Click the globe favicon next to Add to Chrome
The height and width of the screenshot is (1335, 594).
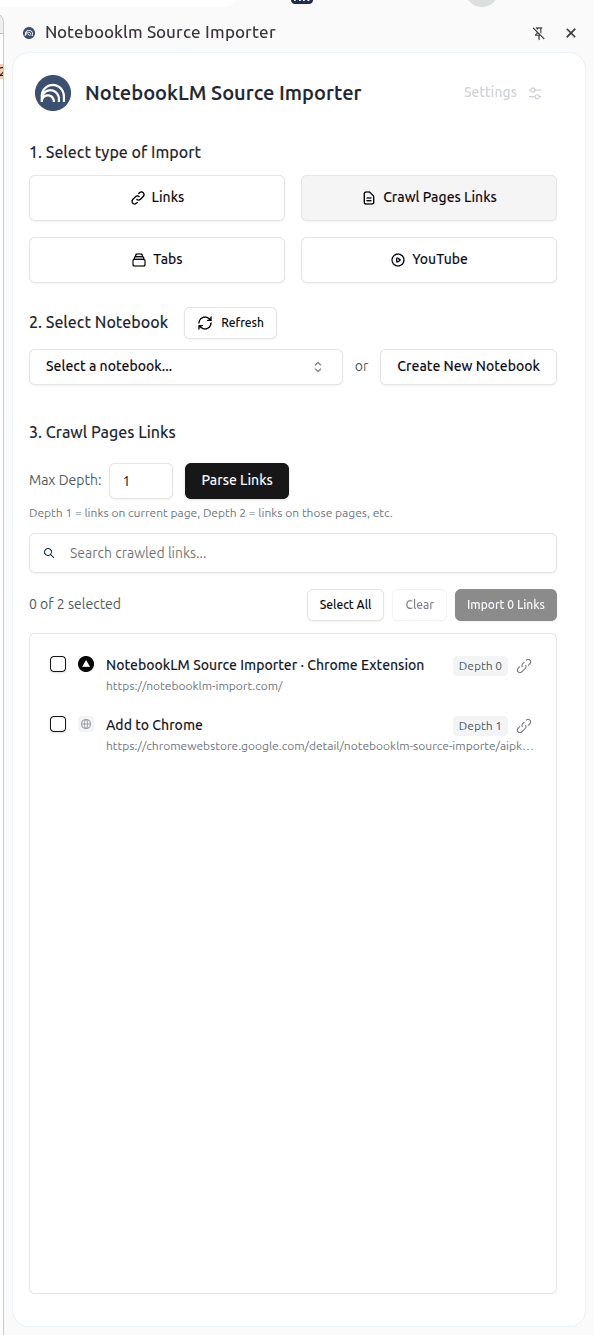pos(85,724)
